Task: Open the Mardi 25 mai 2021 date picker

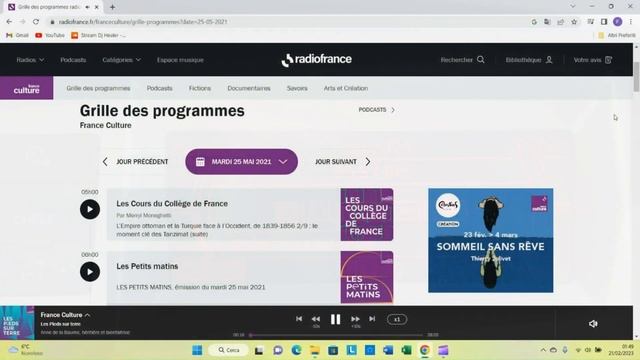Action: coord(241,162)
